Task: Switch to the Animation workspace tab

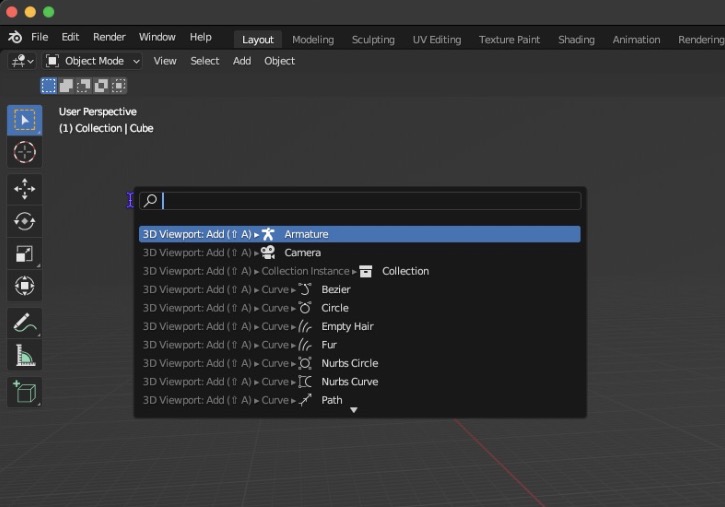Action: (636, 40)
